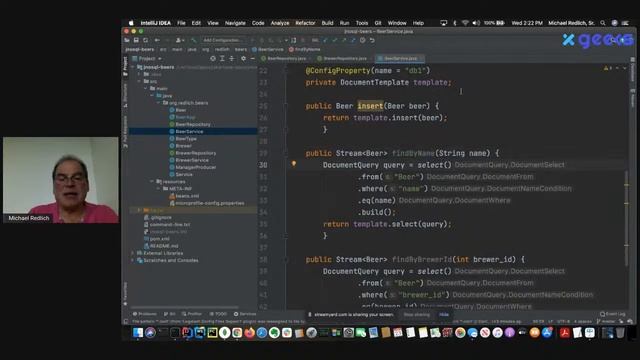The image size is (640, 360).
Task: Collapse the META-INF folder
Action: click(158, 189)
